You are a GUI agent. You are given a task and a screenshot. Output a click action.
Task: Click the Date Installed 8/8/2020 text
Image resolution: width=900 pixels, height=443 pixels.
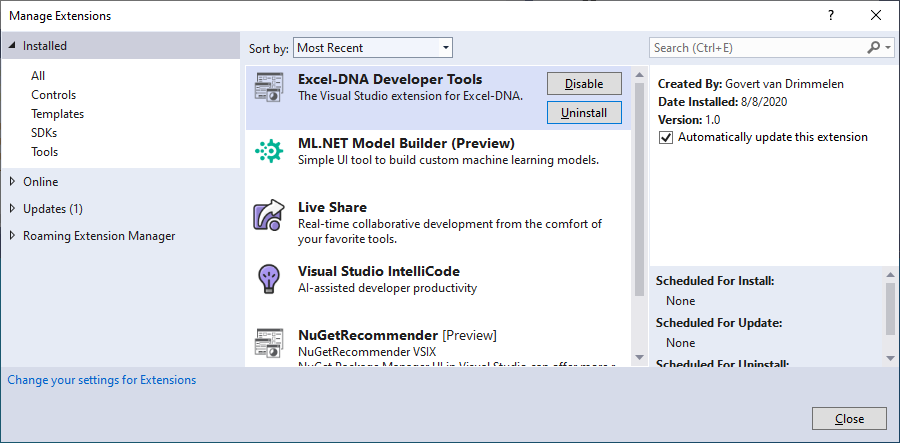point(722,102)
